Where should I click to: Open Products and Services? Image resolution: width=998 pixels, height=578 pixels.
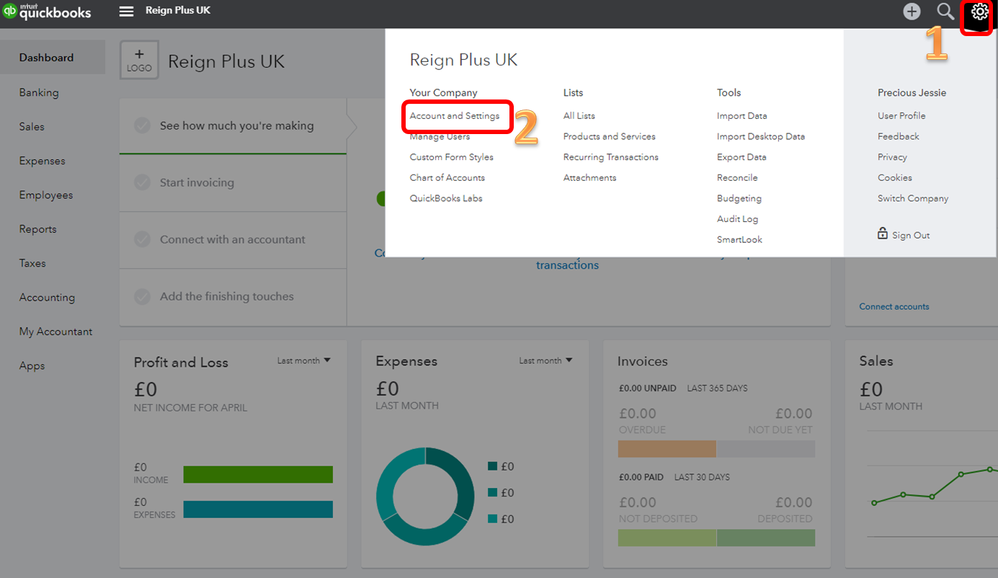pos(609,136)
